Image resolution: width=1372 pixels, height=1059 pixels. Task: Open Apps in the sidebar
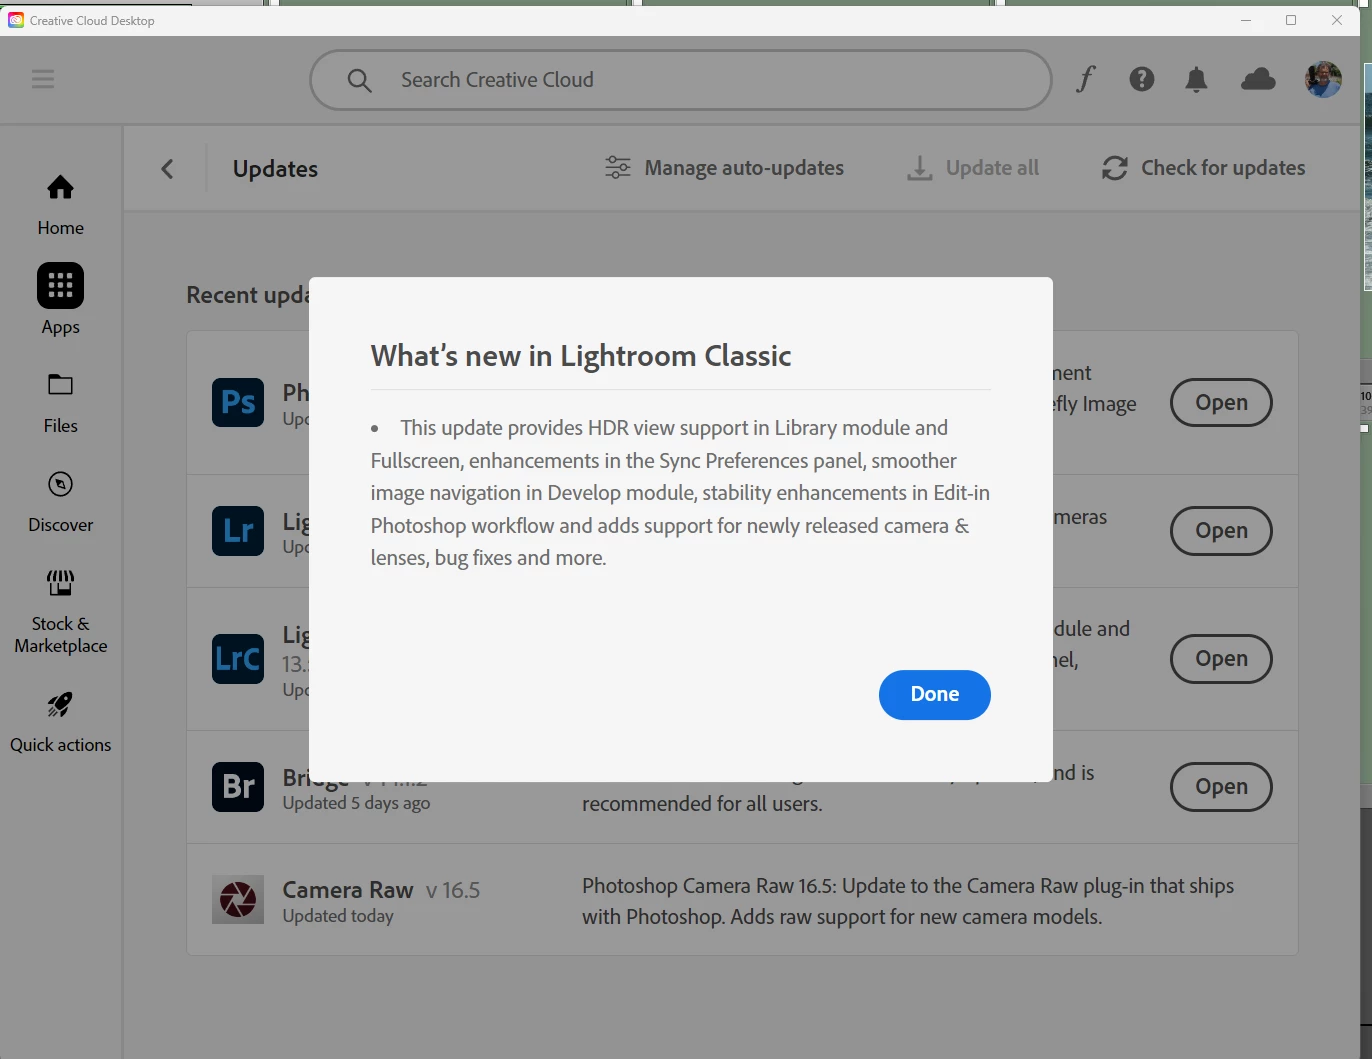point(61,300)
